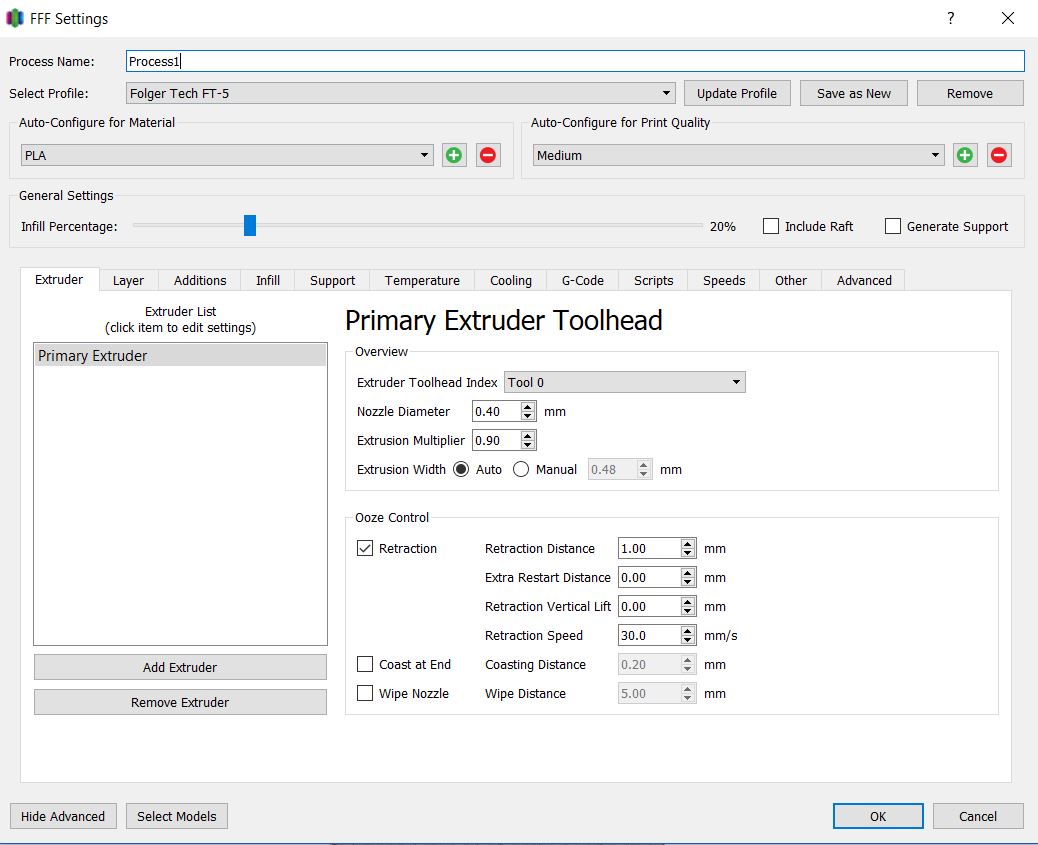Increase Retraction Speed using up arrow
Screen dimensions: 1038x845
point(688,631)
